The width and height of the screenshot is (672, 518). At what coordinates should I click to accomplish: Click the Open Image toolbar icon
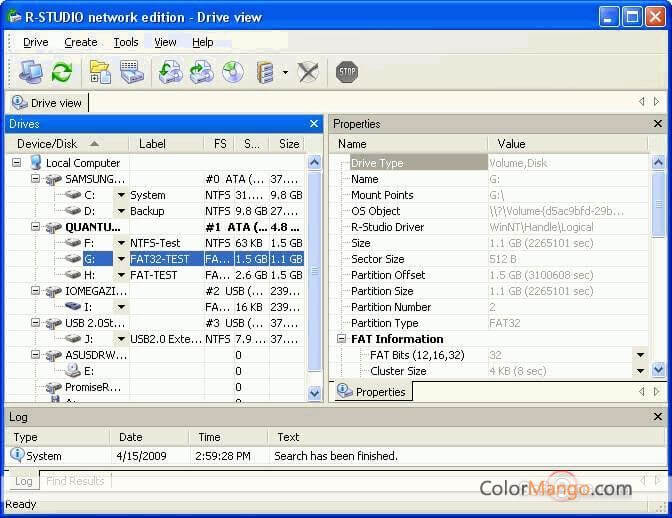(x=170, y=72)
